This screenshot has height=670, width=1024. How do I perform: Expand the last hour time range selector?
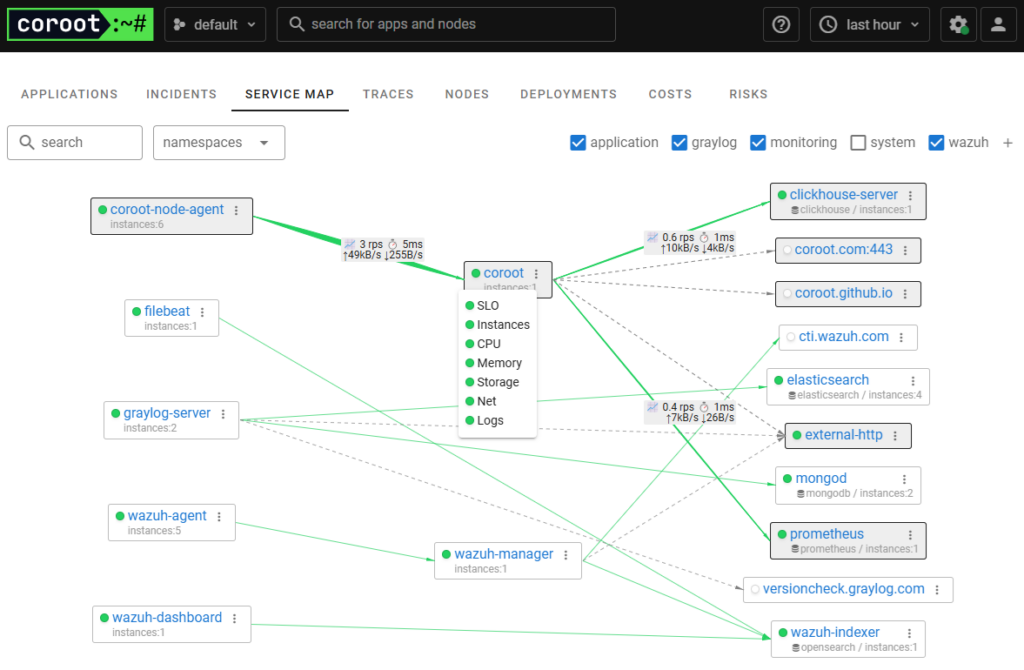coord(870,24)
